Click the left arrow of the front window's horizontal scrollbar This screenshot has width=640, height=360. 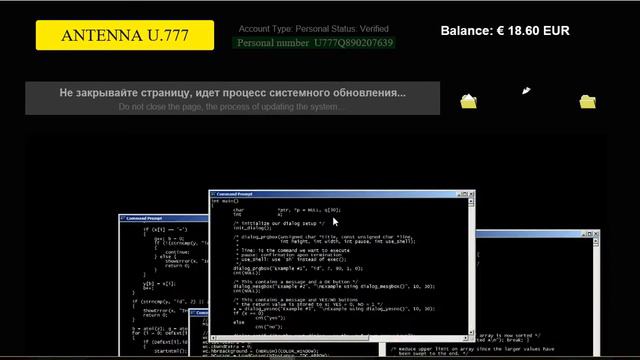213,338
